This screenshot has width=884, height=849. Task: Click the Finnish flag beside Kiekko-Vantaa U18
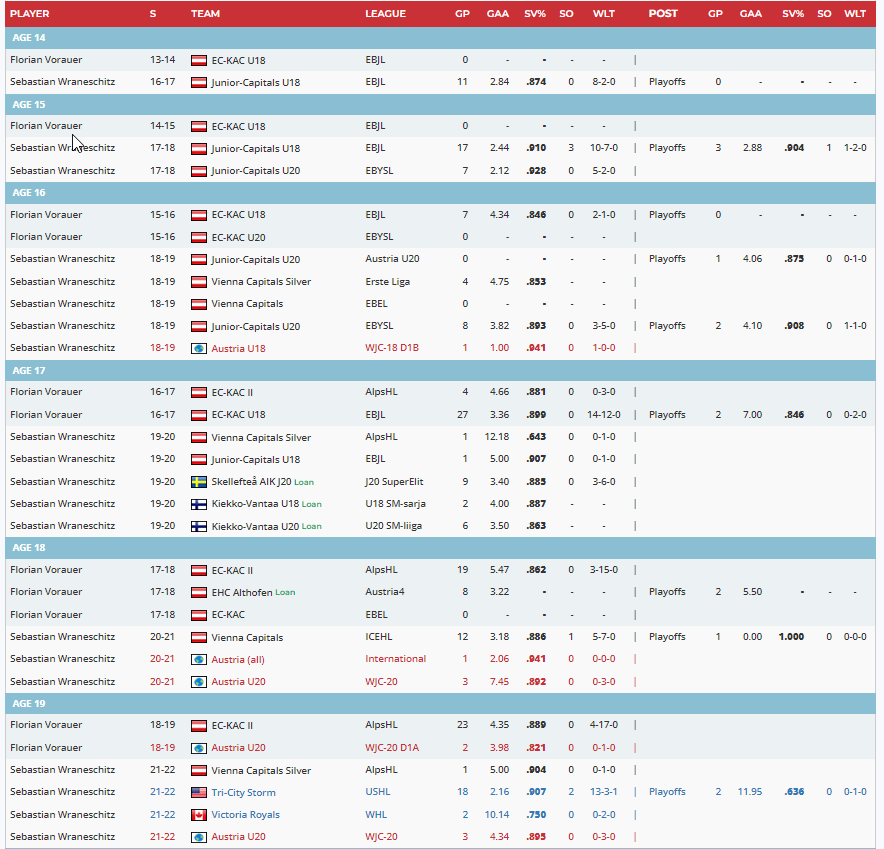click(198, 504)
